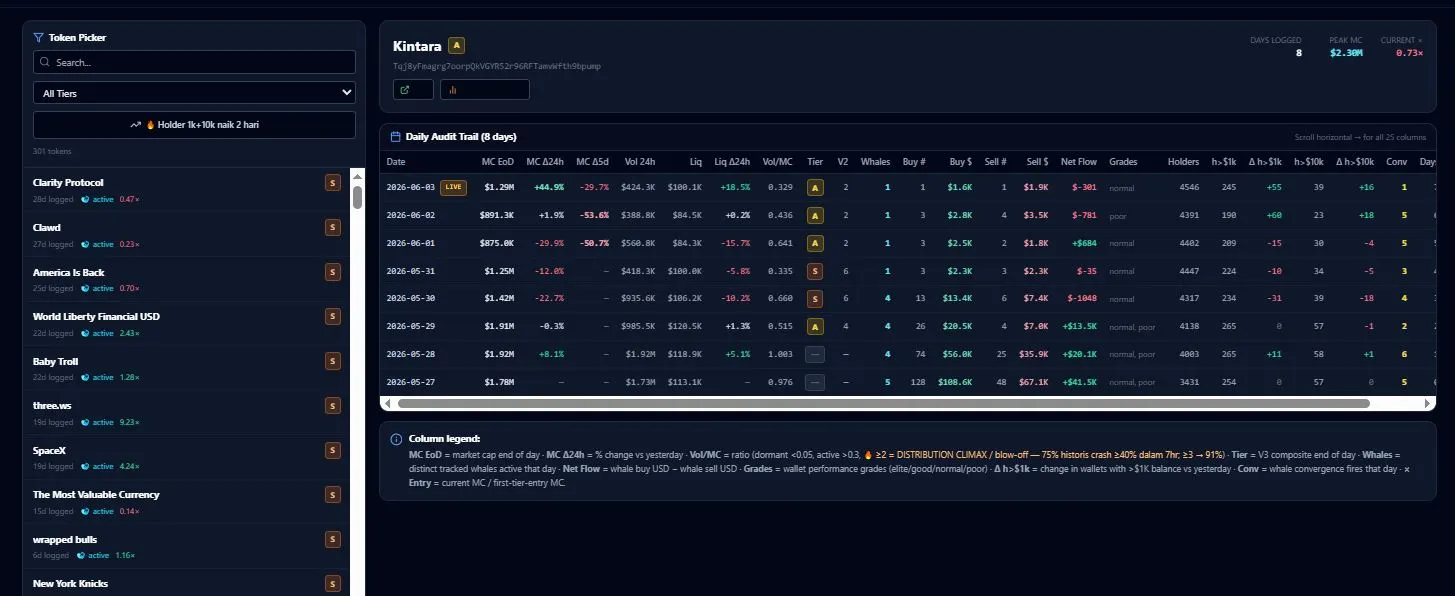Screen dimensions: 1455x596
Task: Click the 2026-05-28 date cell
Action: pyautogui.click(x=410, y=354)
